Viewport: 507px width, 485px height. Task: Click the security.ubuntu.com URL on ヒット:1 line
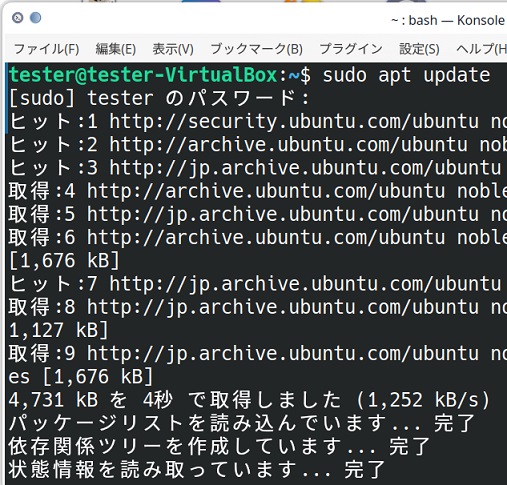[x=294, y=121]
